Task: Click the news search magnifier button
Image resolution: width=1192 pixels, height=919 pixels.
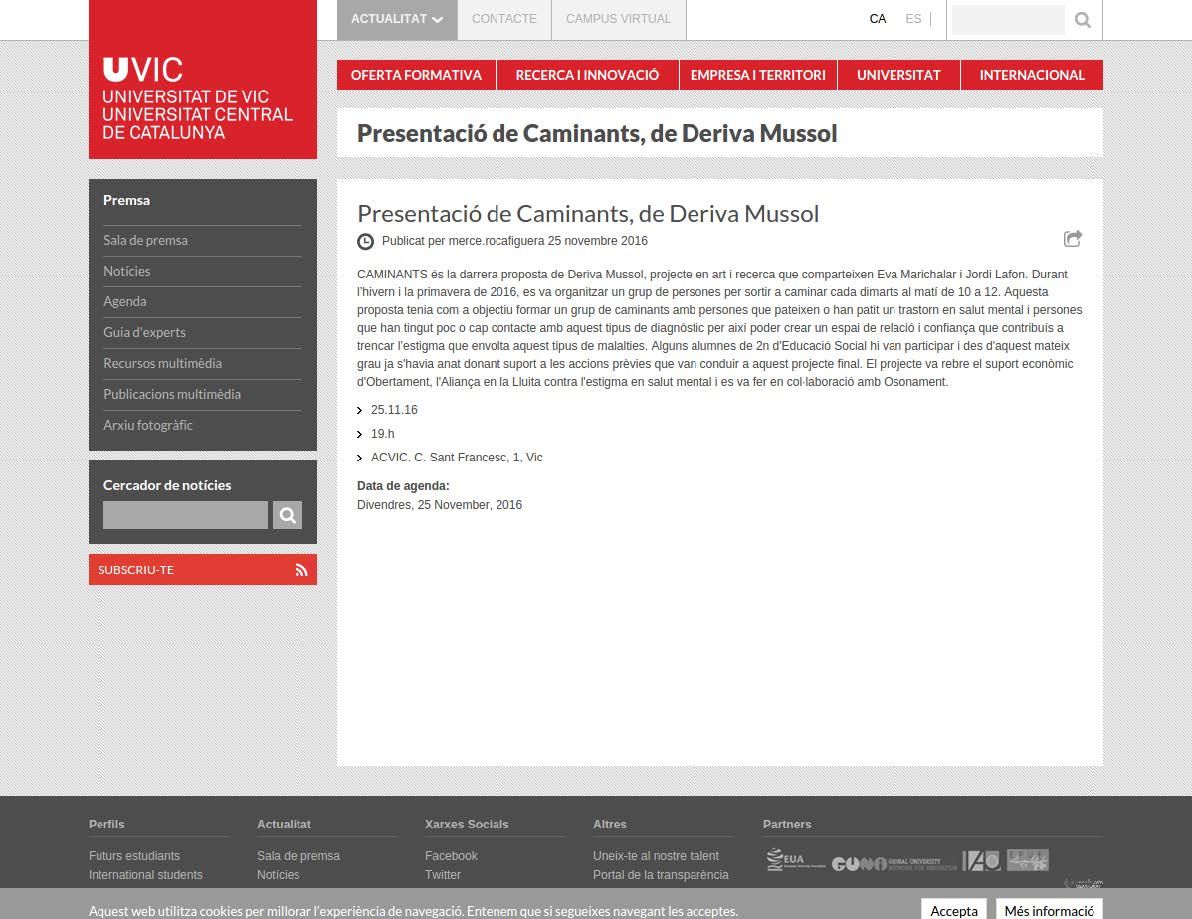Action: [287, 515]
